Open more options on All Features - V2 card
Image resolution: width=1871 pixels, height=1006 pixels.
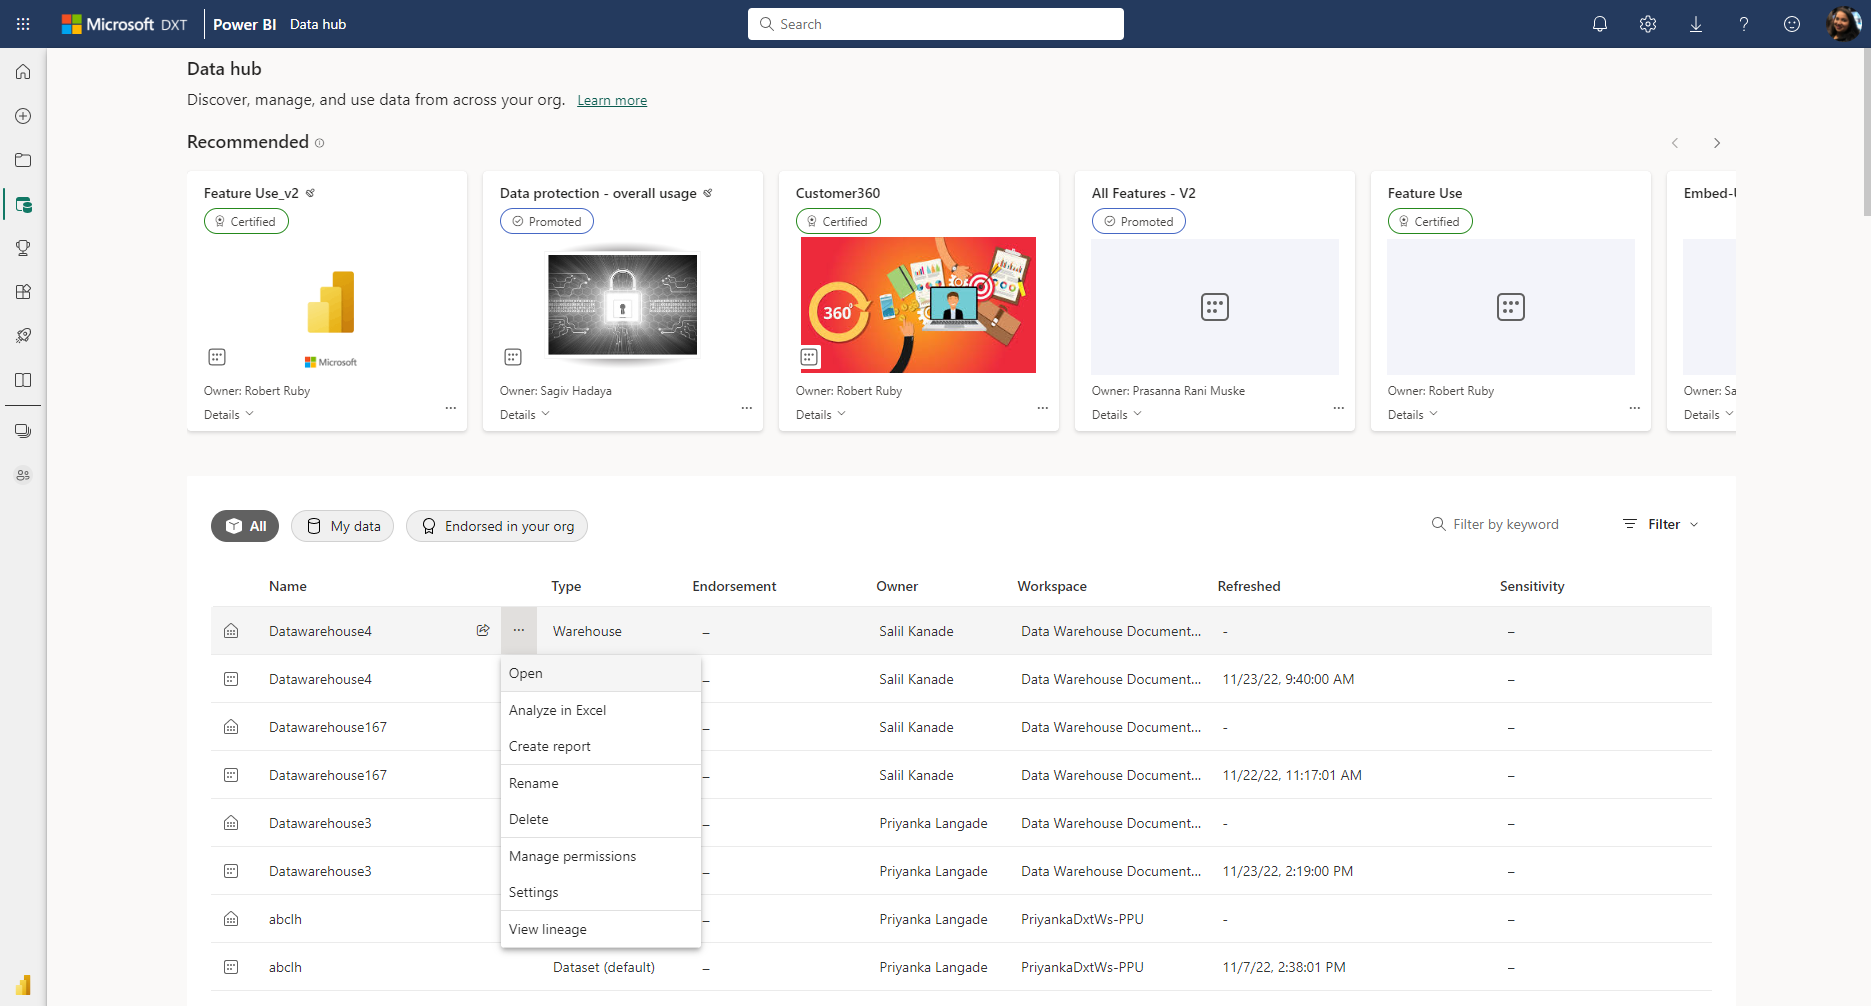pyautogui.click(x=1339, y=408)
